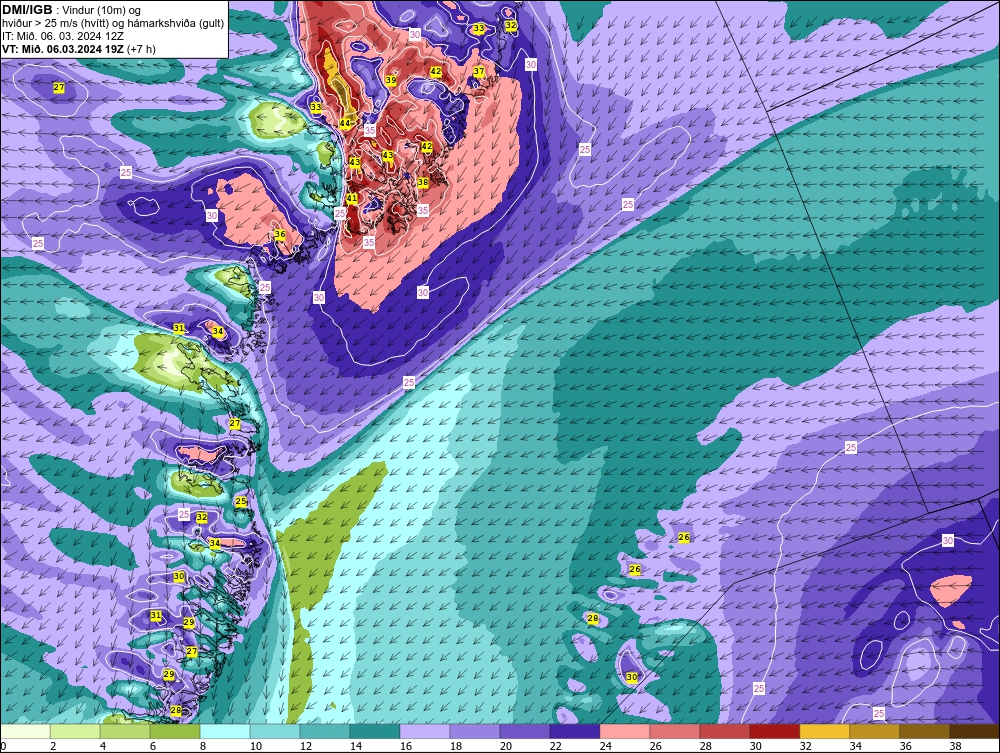Select the yellow gust label 36

click(280, 235)
